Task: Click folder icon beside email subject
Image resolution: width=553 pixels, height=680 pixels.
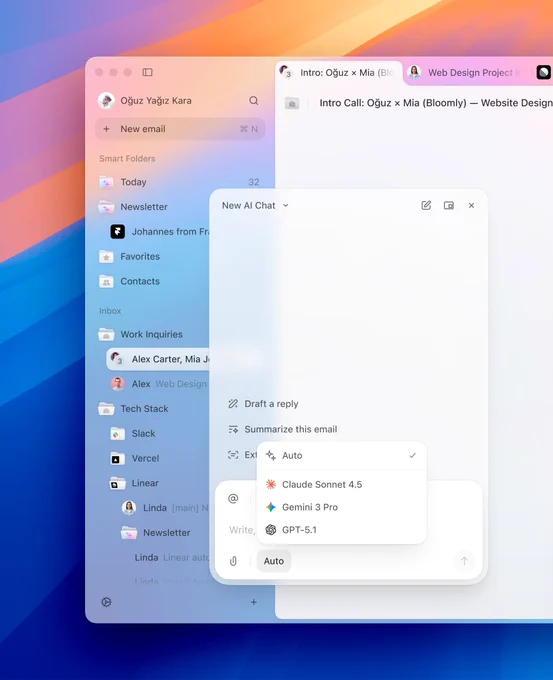Action: [292, 103]
